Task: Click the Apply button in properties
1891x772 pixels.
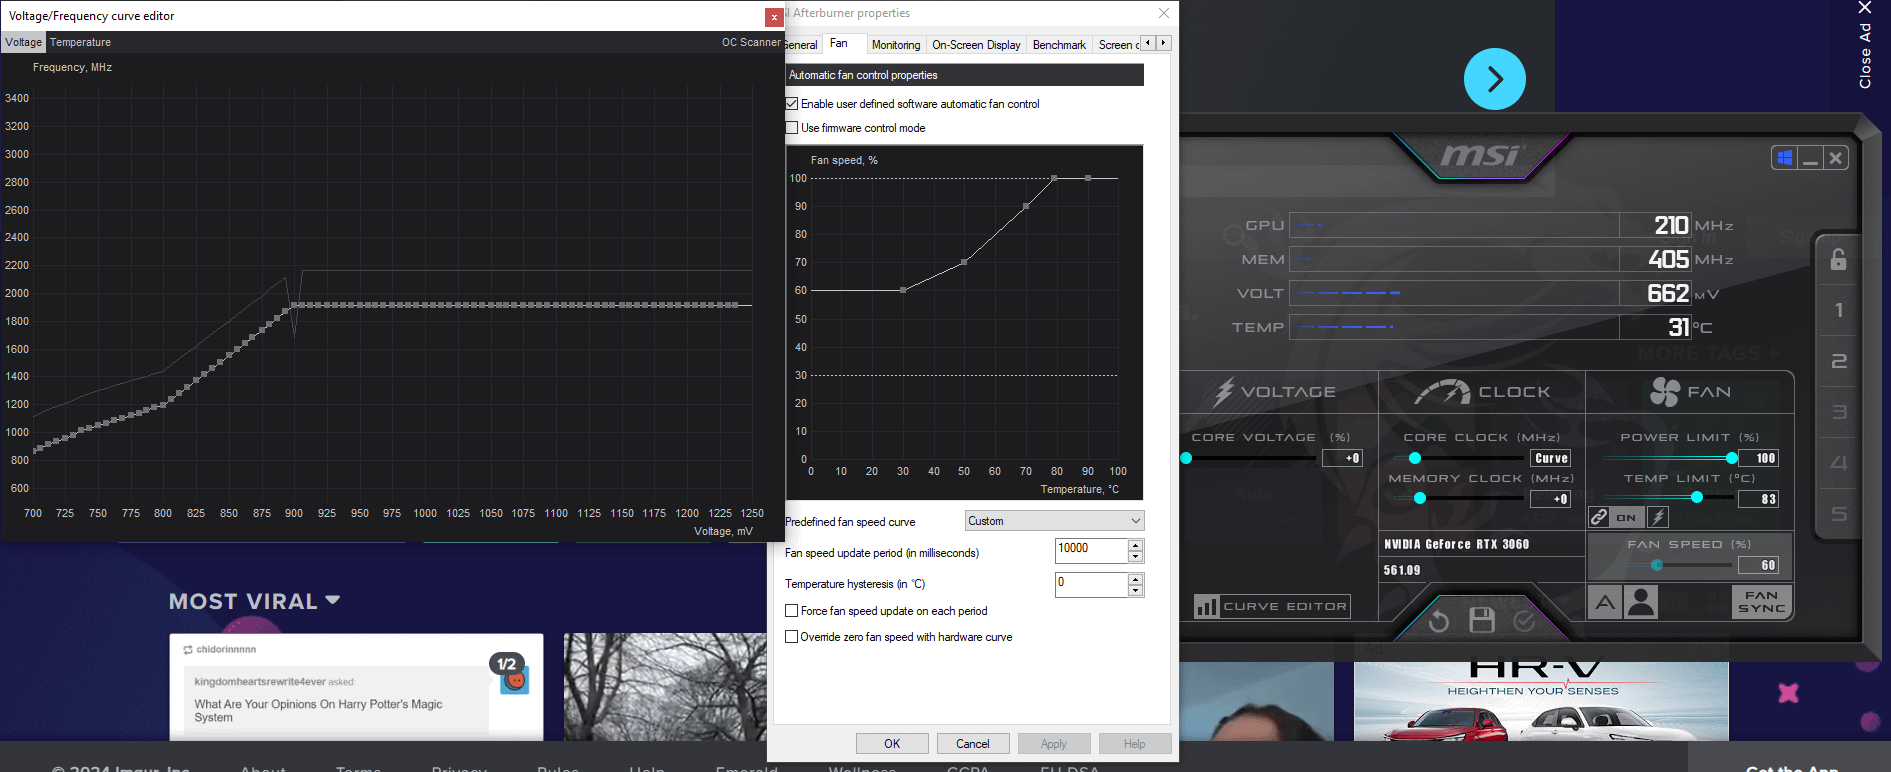Action: (x=1054, y=744)
